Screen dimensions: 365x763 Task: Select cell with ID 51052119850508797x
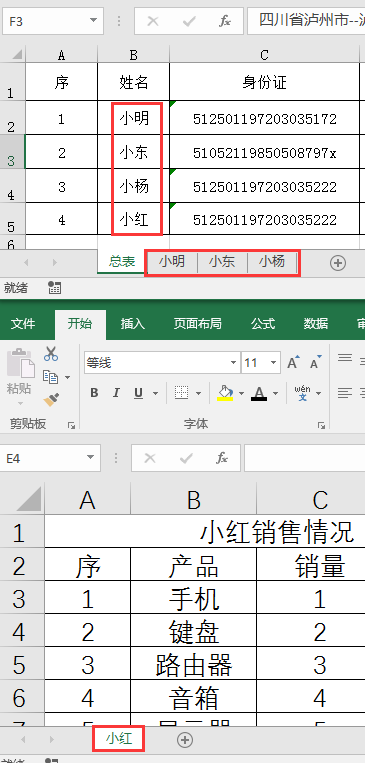coord(264,152)
